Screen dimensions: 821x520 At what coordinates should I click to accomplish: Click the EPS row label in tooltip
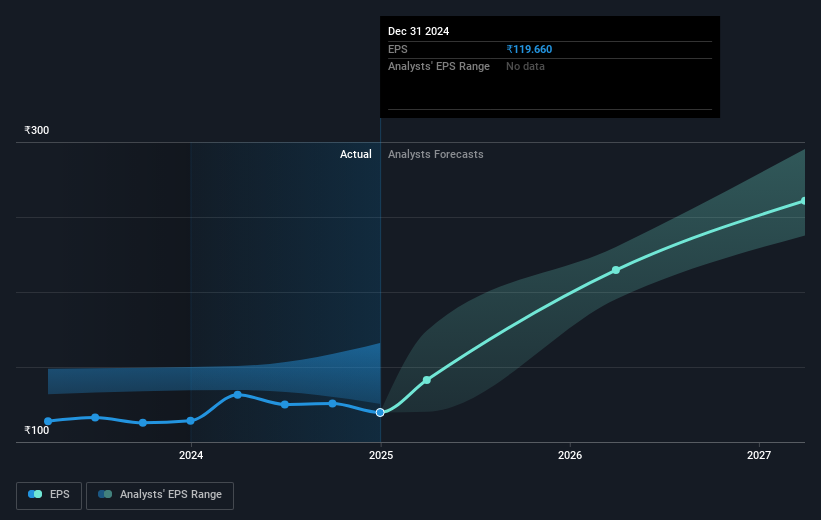click(397, 49)
